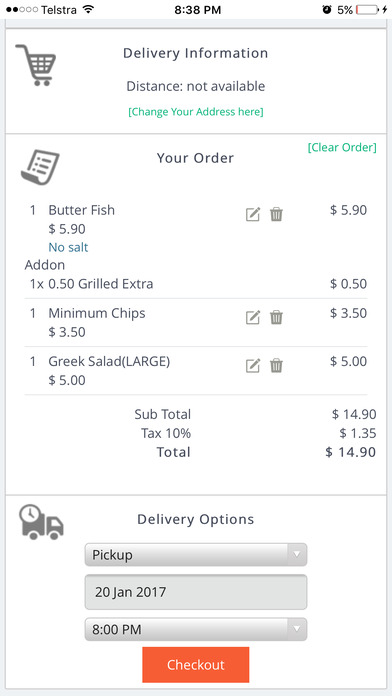Image resolution: width=392 pixels, height=696 pixels.
Task: Tap the shopping cart icon
Action: coord(36,65)
